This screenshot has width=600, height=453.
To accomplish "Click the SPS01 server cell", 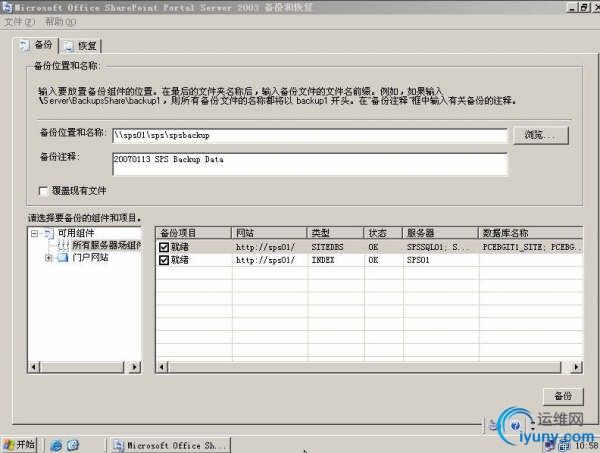I will [418, 260].
